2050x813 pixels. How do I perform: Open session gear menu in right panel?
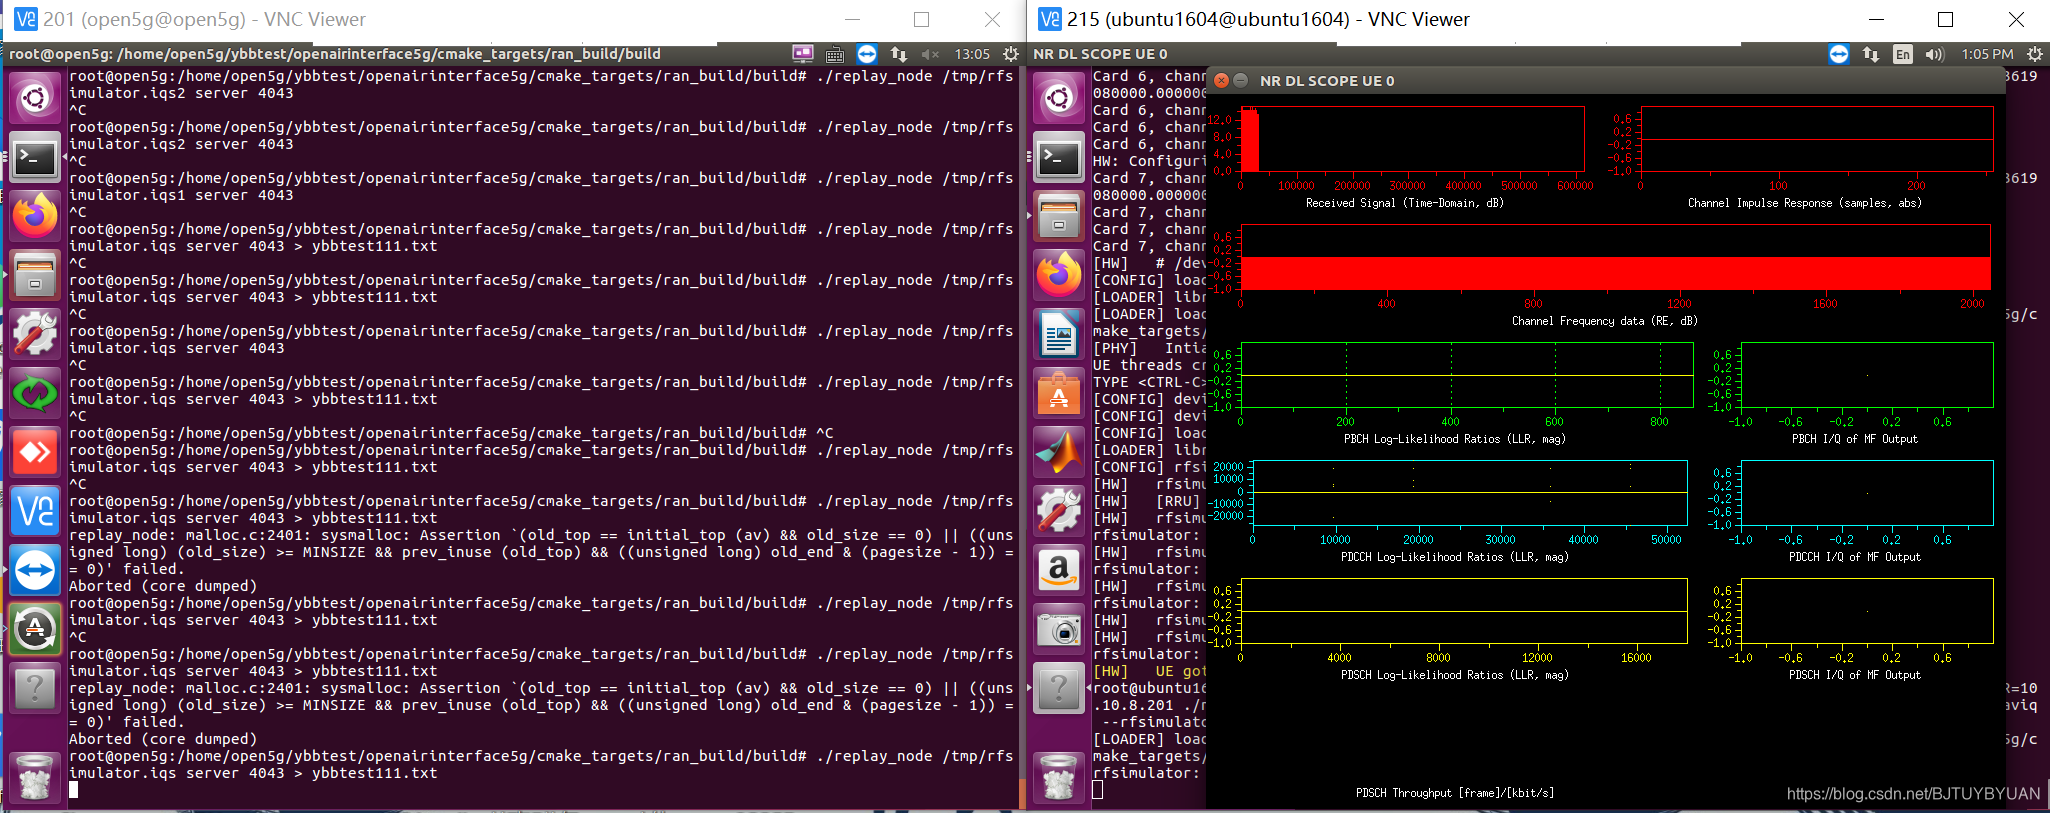click(2034, 54)
